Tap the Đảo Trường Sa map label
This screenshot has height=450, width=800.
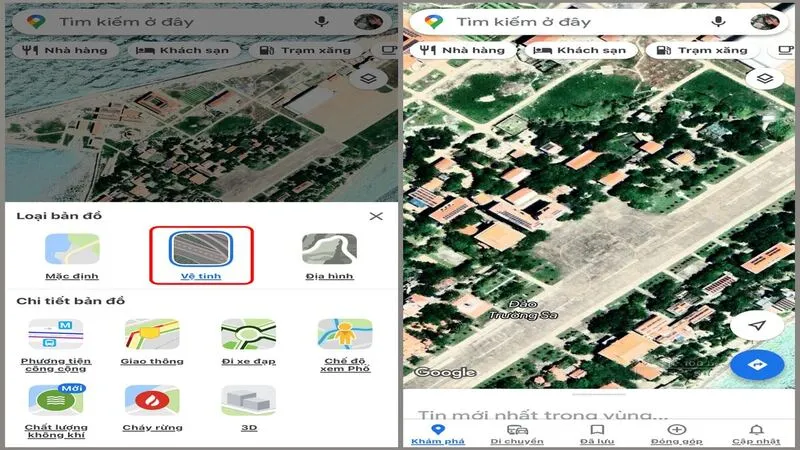point(523,310)
